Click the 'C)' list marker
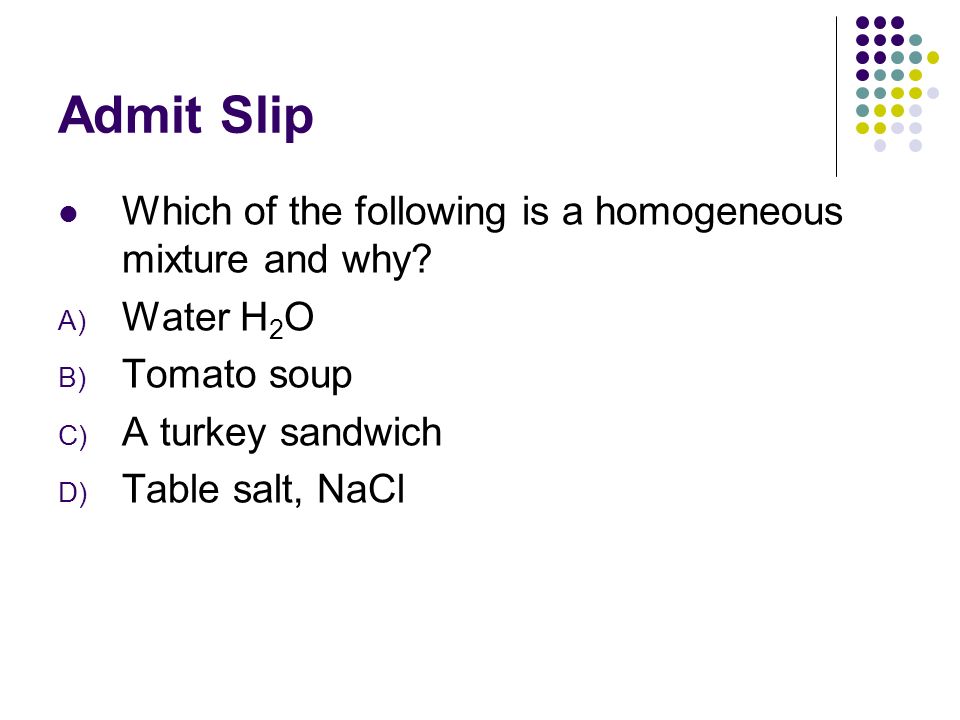960x720 pixels. coord(72,436)
